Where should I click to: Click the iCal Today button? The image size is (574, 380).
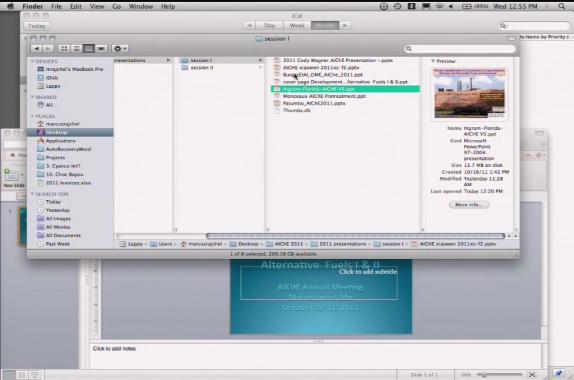(x=37, y=26)
